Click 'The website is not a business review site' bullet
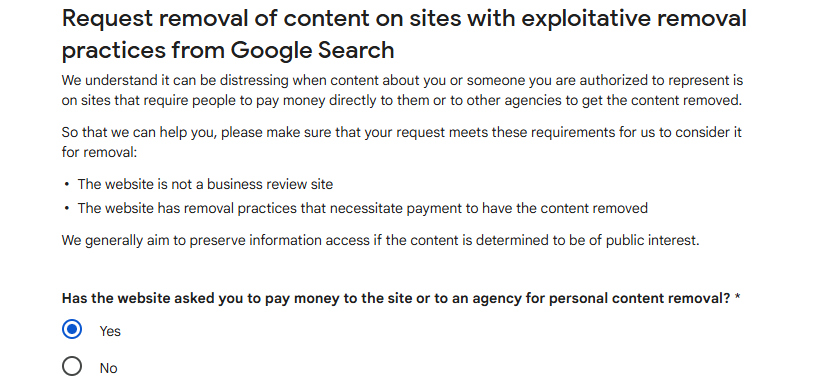 pyautogui.click(x=205, y=184)
